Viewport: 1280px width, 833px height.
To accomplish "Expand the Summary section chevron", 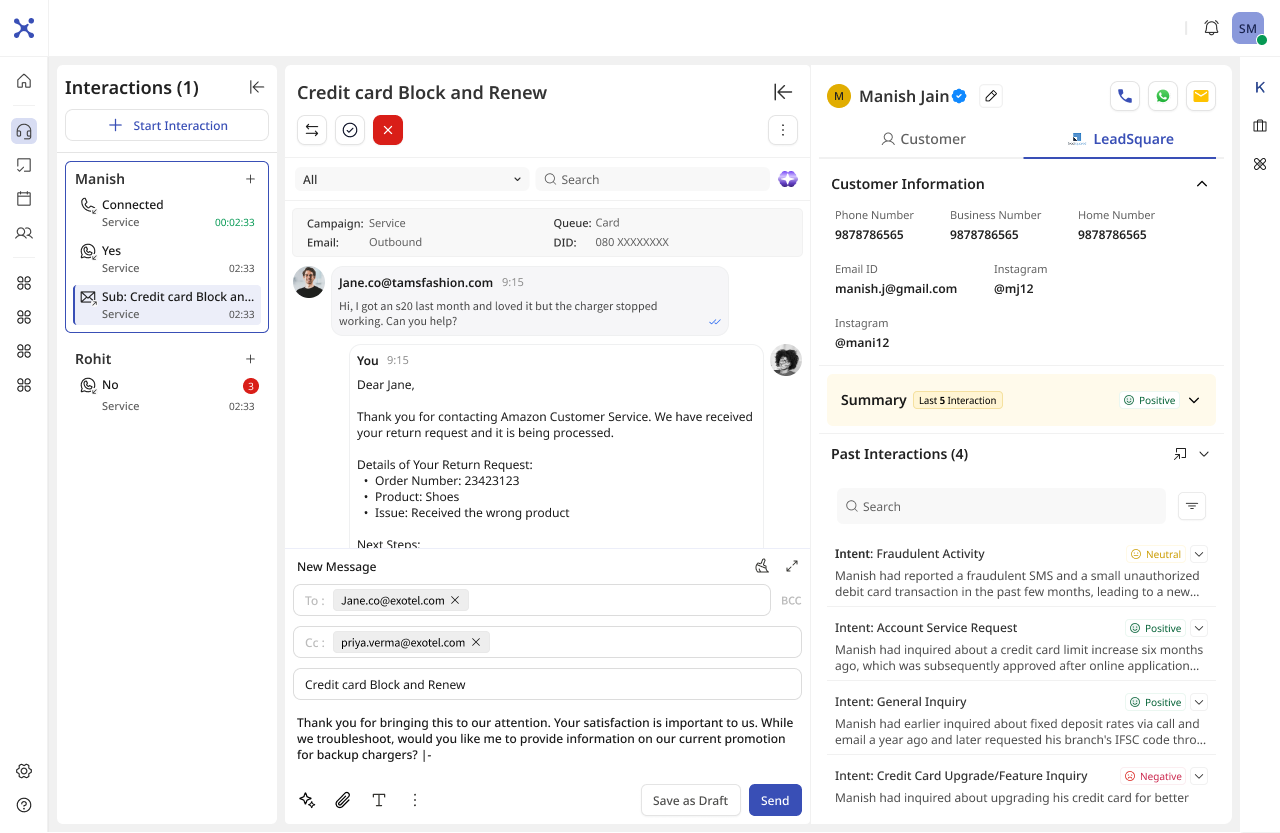I will [1194, 400].
